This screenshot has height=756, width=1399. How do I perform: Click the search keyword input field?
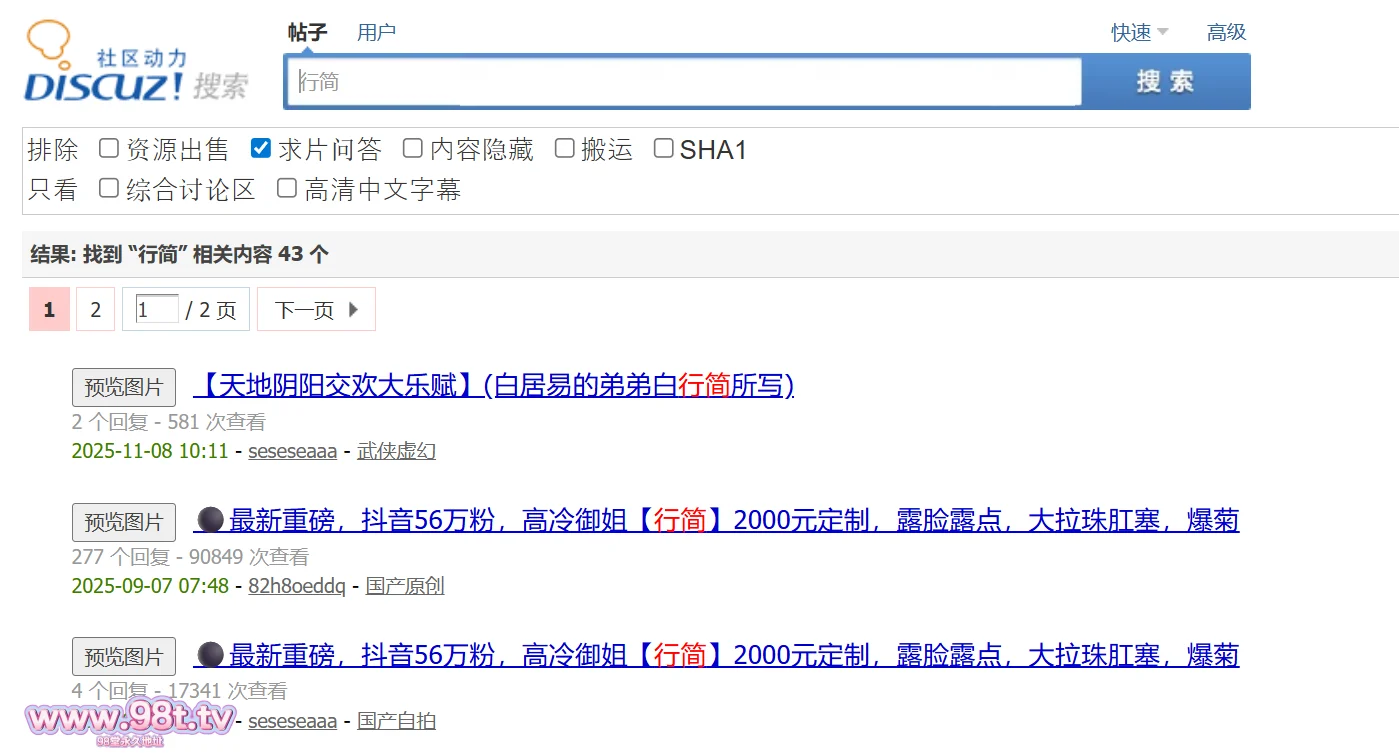[x=682, y=82]
